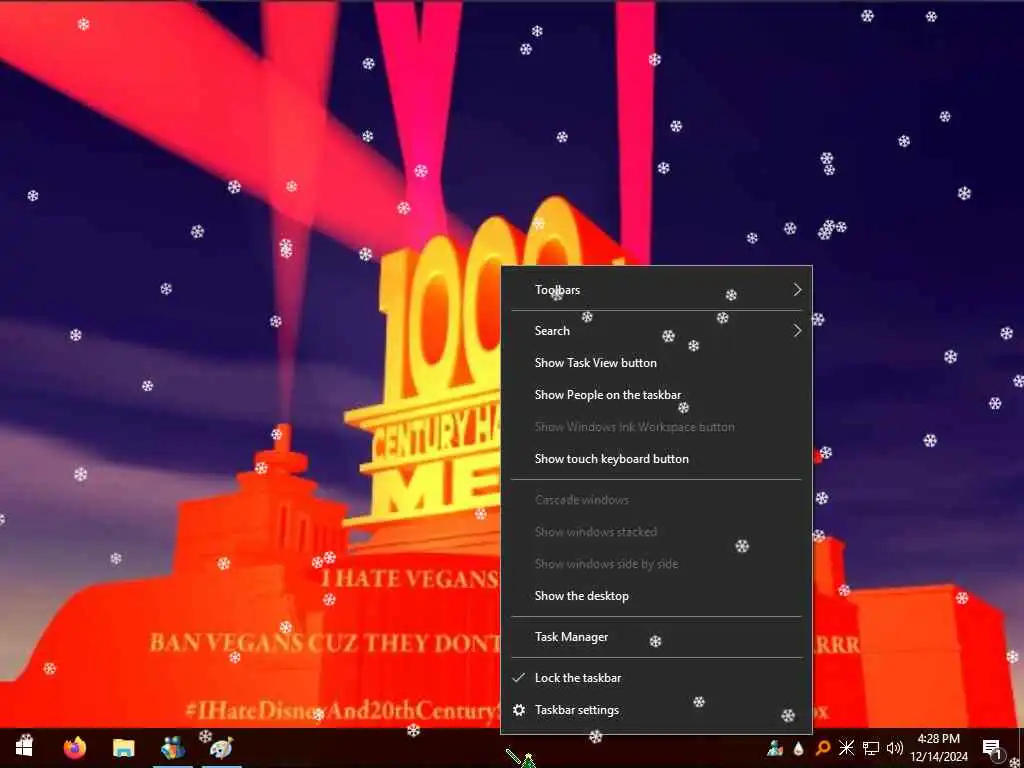
Task: Open network status tray icon
Action: click(x=871, y=748)
